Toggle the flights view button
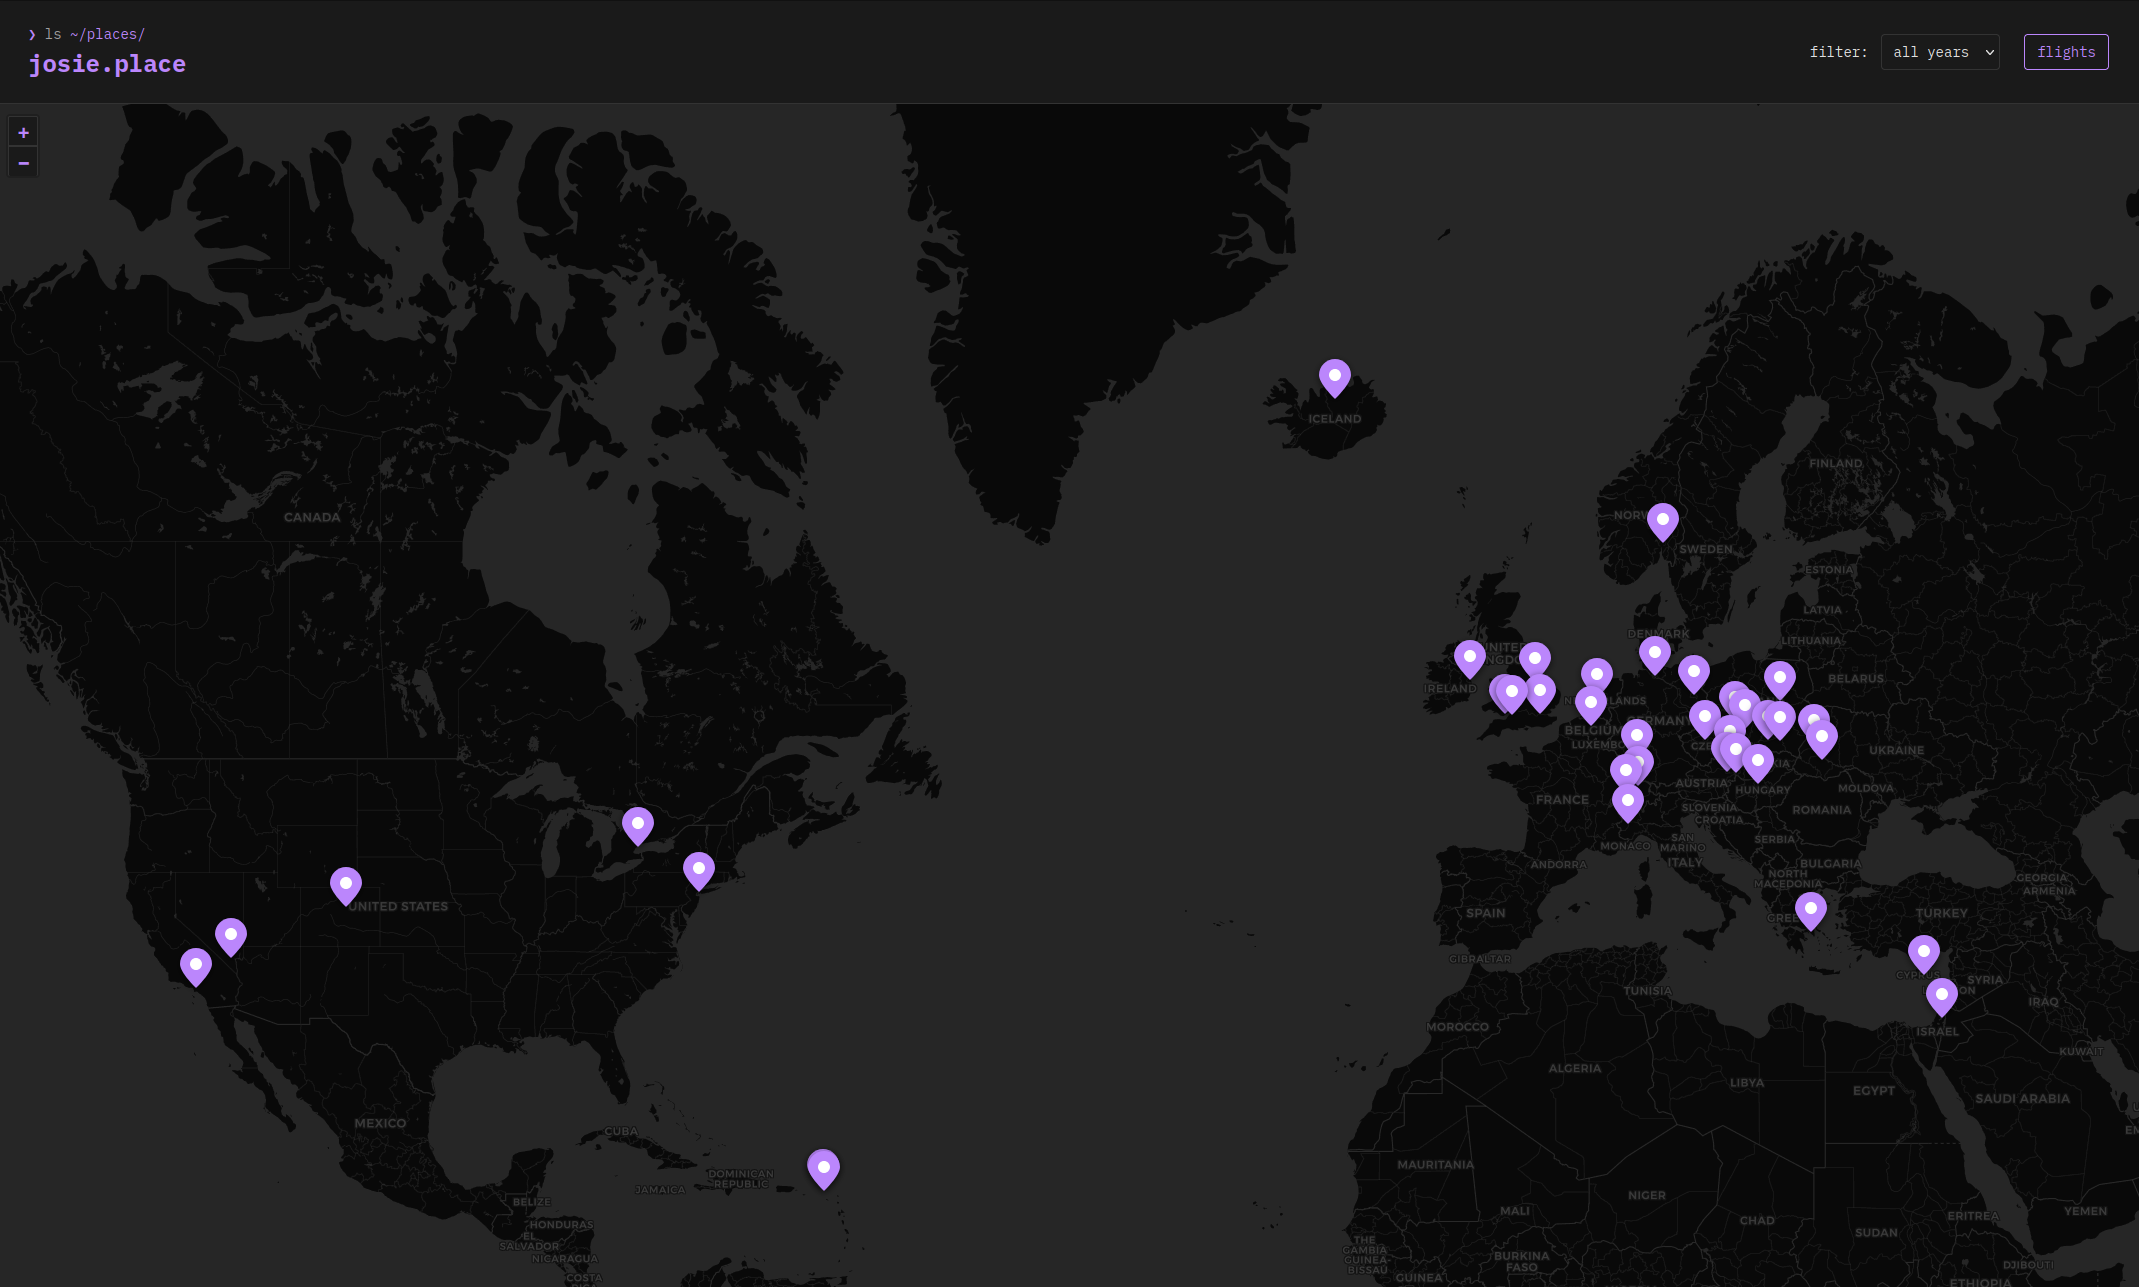 coord(2065,52)
